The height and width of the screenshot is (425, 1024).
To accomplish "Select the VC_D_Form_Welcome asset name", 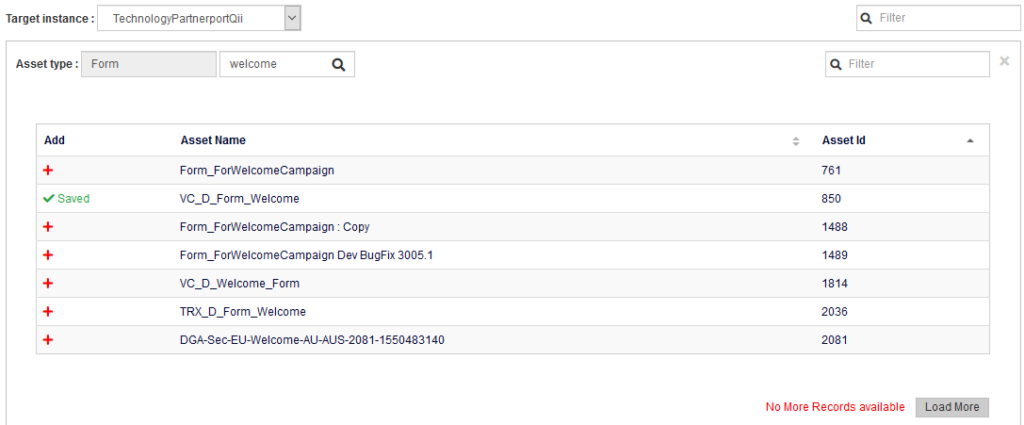I will click(239, 199).
